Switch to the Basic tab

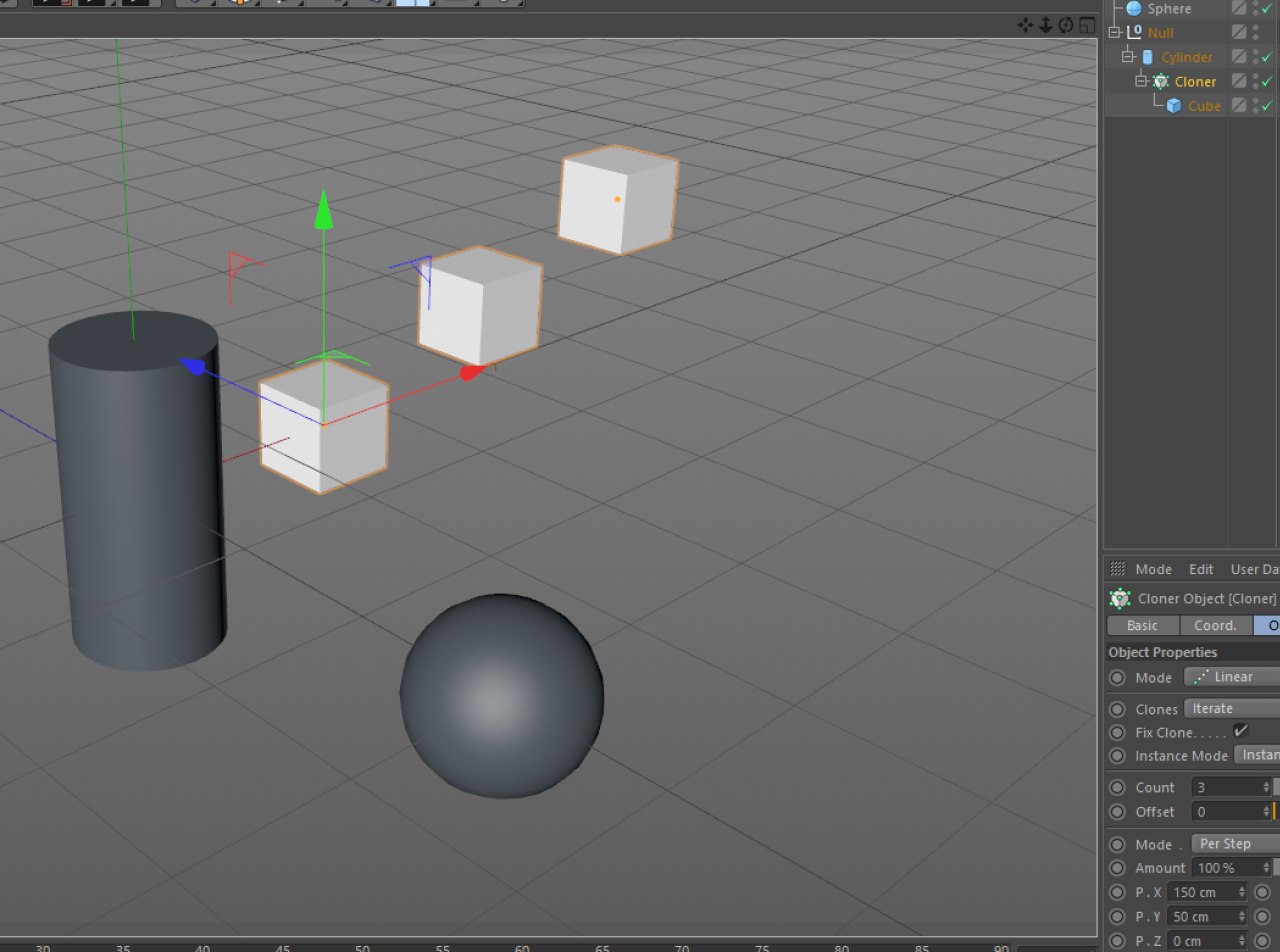coord(1143,625)
